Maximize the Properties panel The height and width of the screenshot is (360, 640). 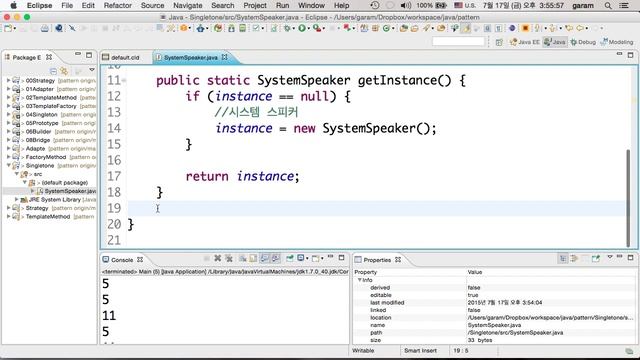coord(631,258)
